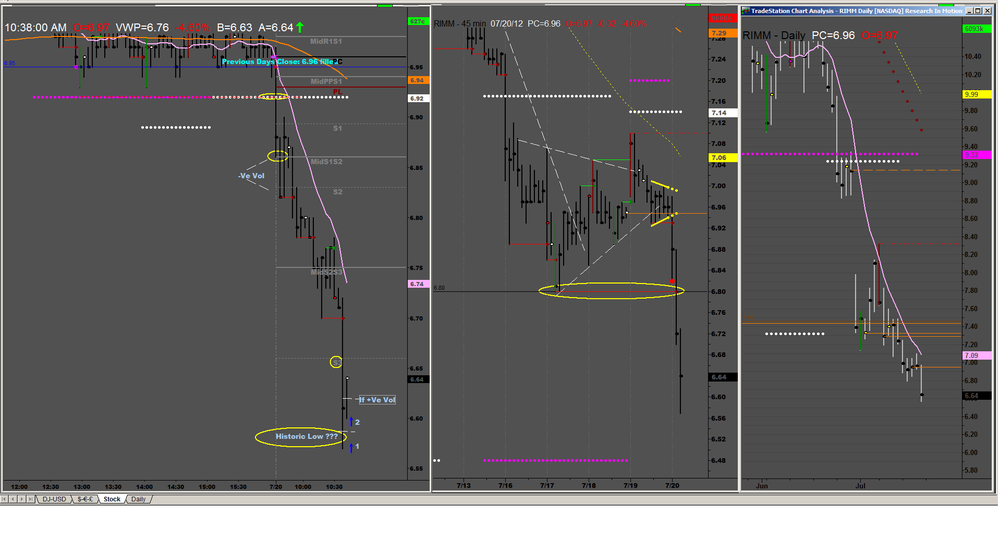Switch to the DJ-USD tab

54,499
